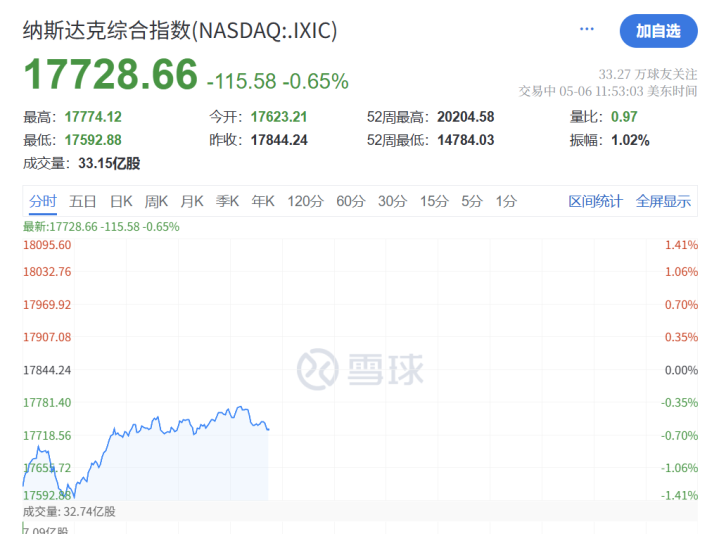Select the 1分 interval tab

click(x=506, y=201)
